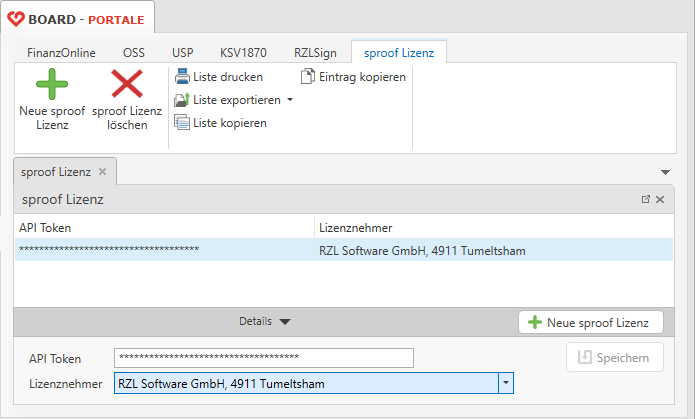Screen dimensions: 695x419
Task: Click the red X sproof Lizenz löschen icon
Action: click(127, 84)
